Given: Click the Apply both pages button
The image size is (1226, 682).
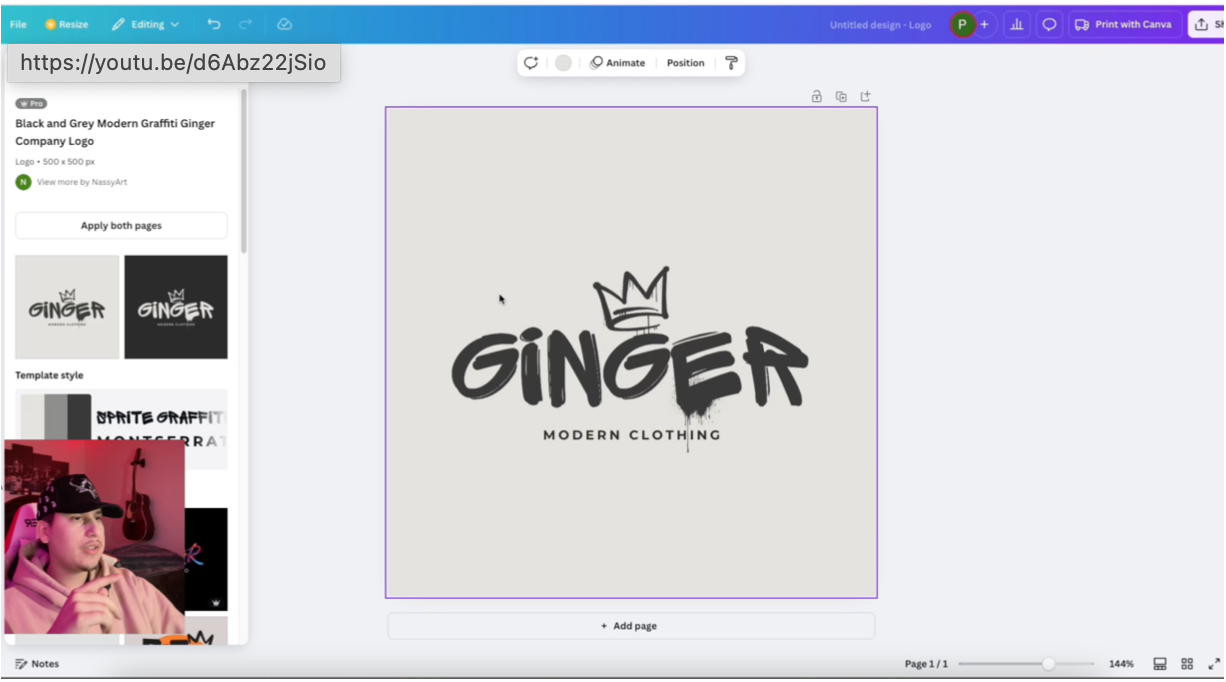Looking at the screenshot, I should click(121, 226).
